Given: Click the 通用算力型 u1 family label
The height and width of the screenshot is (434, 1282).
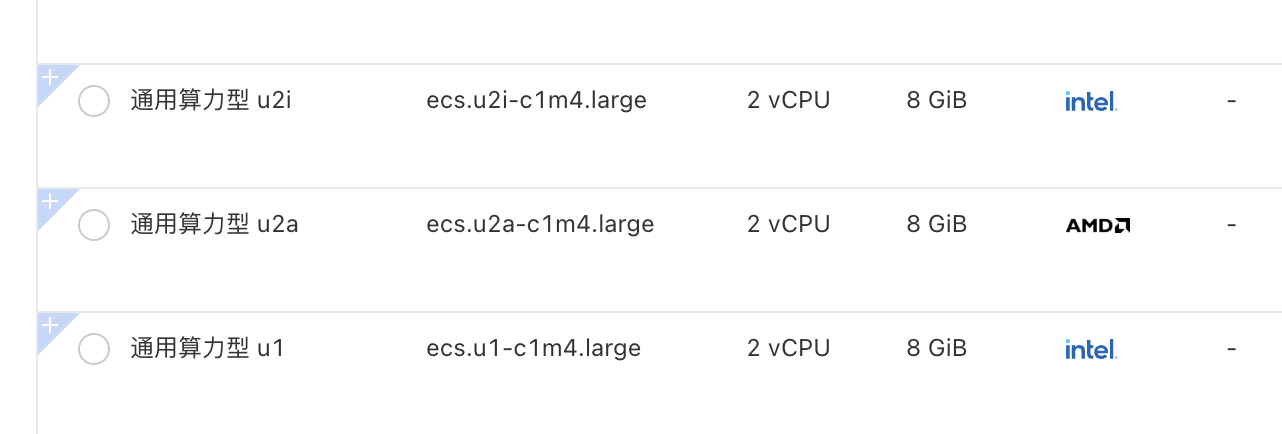Looking at the screenshot, I should click(208, 349).
